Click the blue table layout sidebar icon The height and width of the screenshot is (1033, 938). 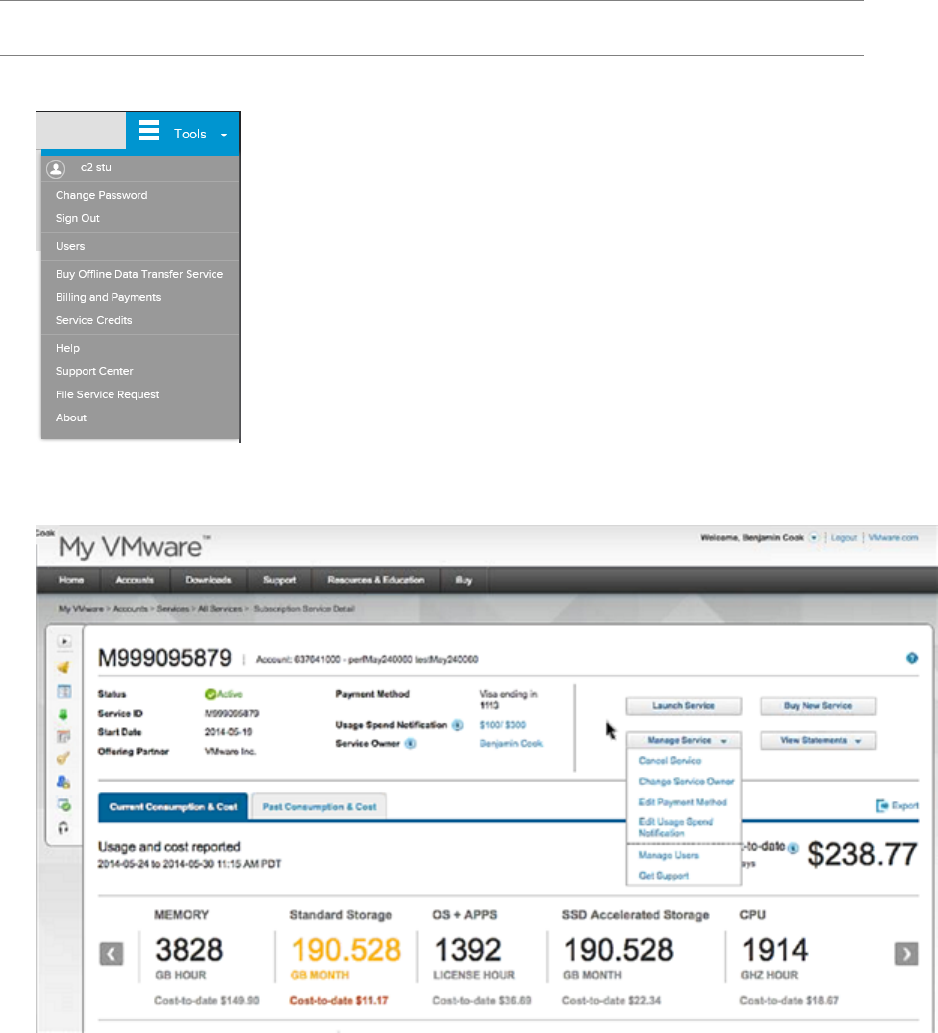tap(64, 691)
